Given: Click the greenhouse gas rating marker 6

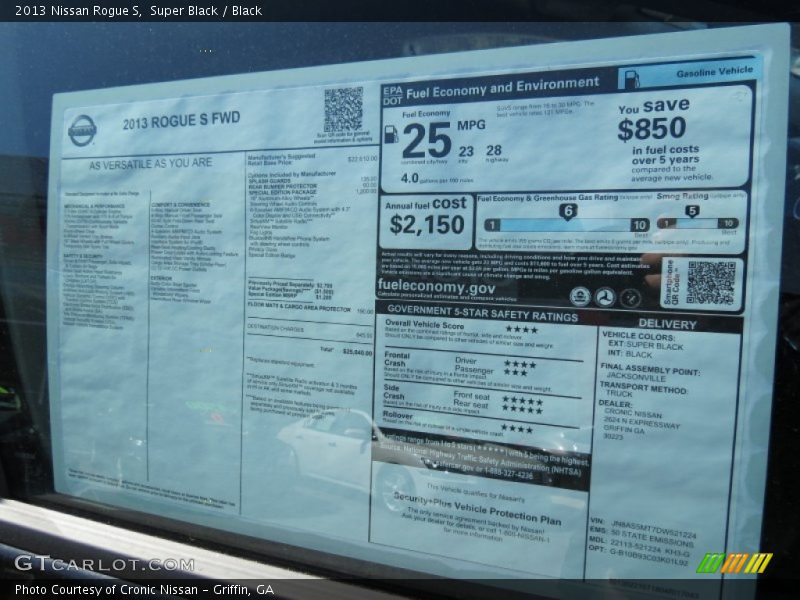Looking at the screenshot, I should point(568,211).
